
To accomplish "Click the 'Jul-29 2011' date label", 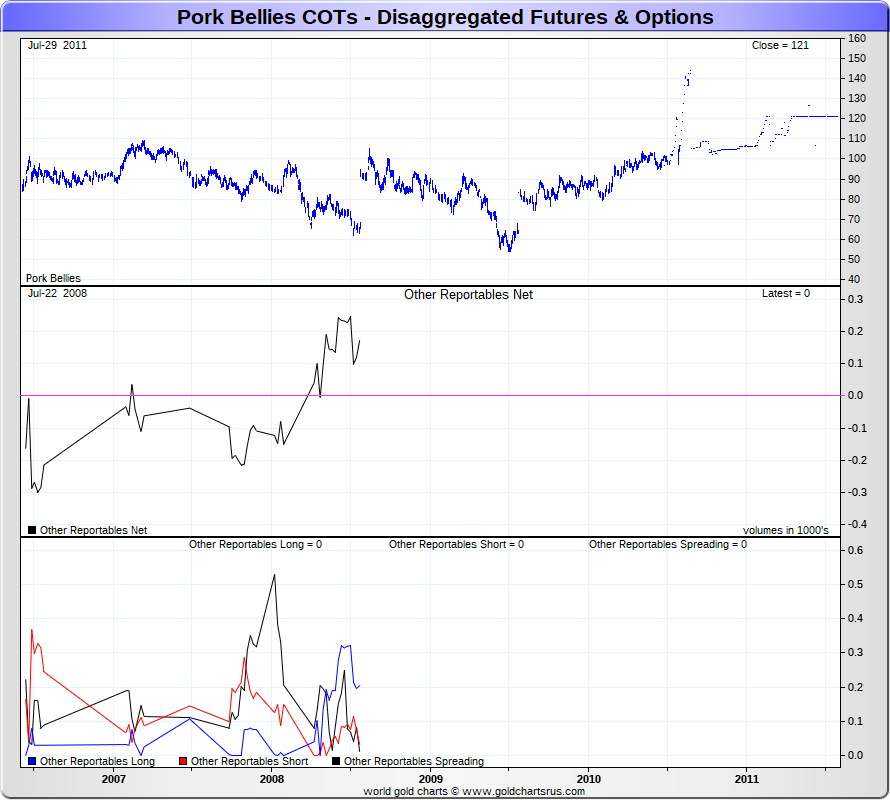I will pyautogui.click(x=57, y=45).
